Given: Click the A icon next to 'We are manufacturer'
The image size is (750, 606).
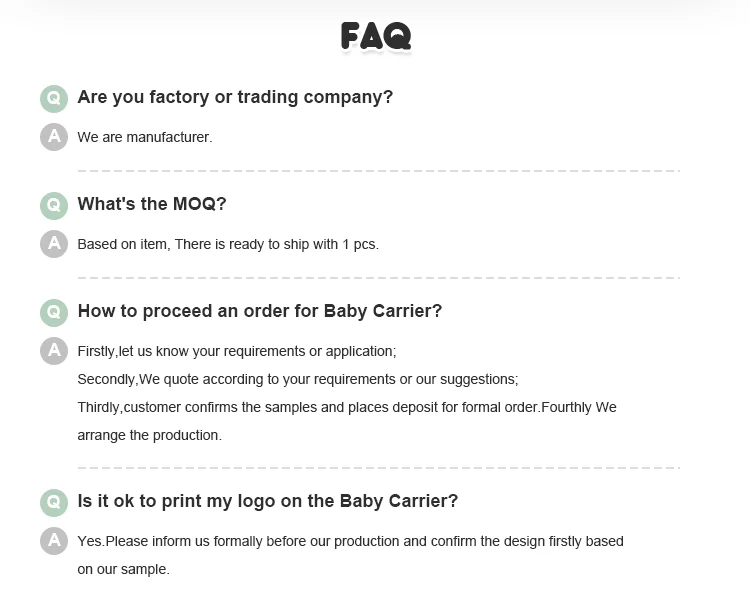Looking at the screenshot, I should [x=53, y=137].
